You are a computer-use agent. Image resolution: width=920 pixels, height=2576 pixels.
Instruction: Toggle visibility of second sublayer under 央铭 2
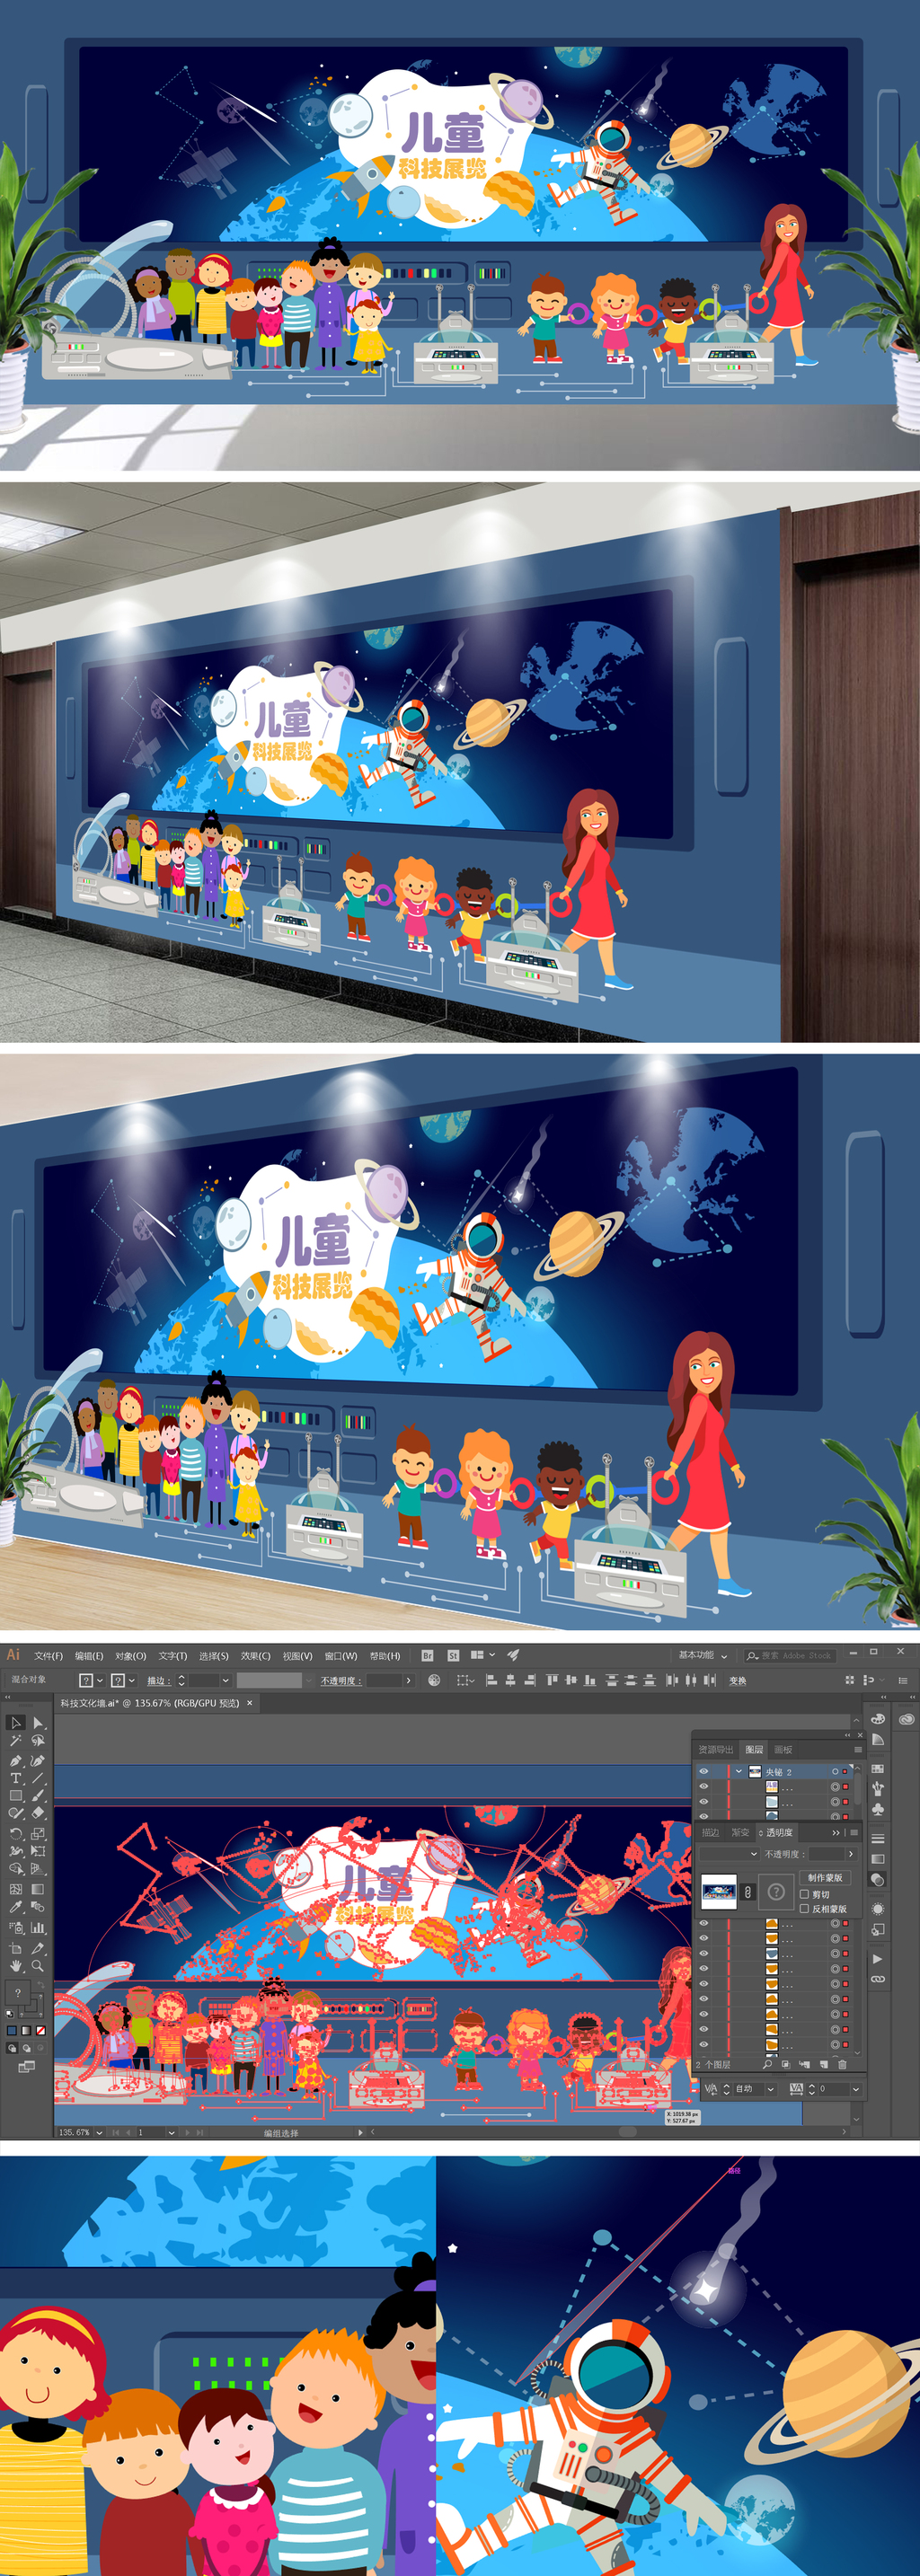[704, 1802]
